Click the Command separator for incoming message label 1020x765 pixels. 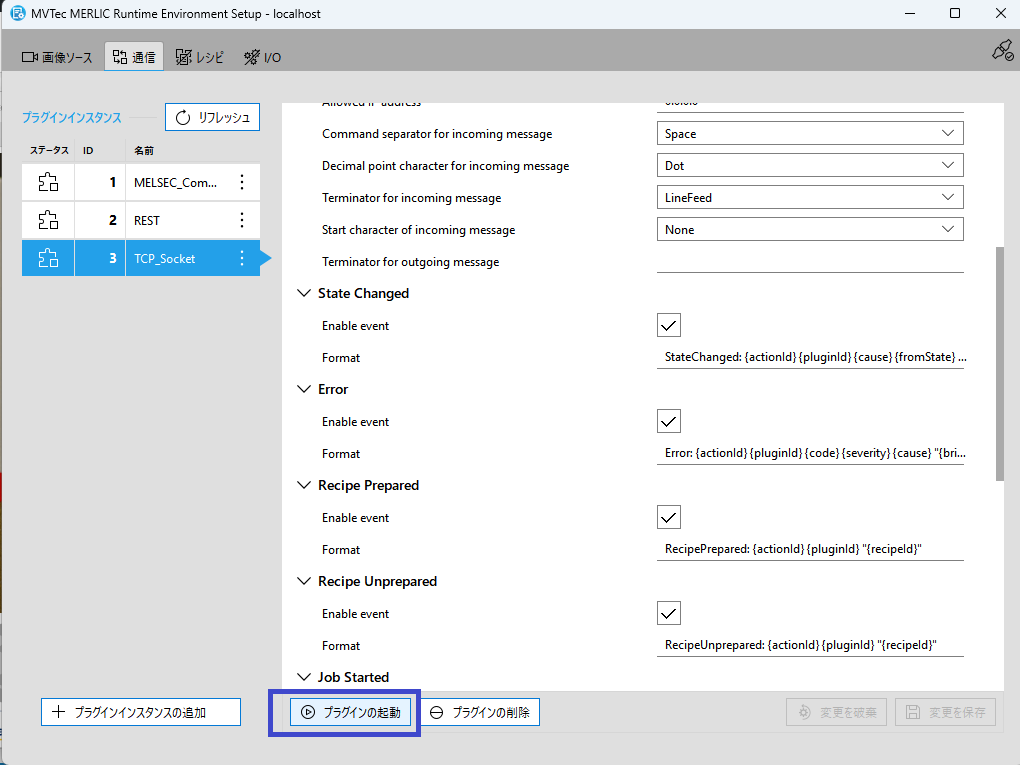437,134
